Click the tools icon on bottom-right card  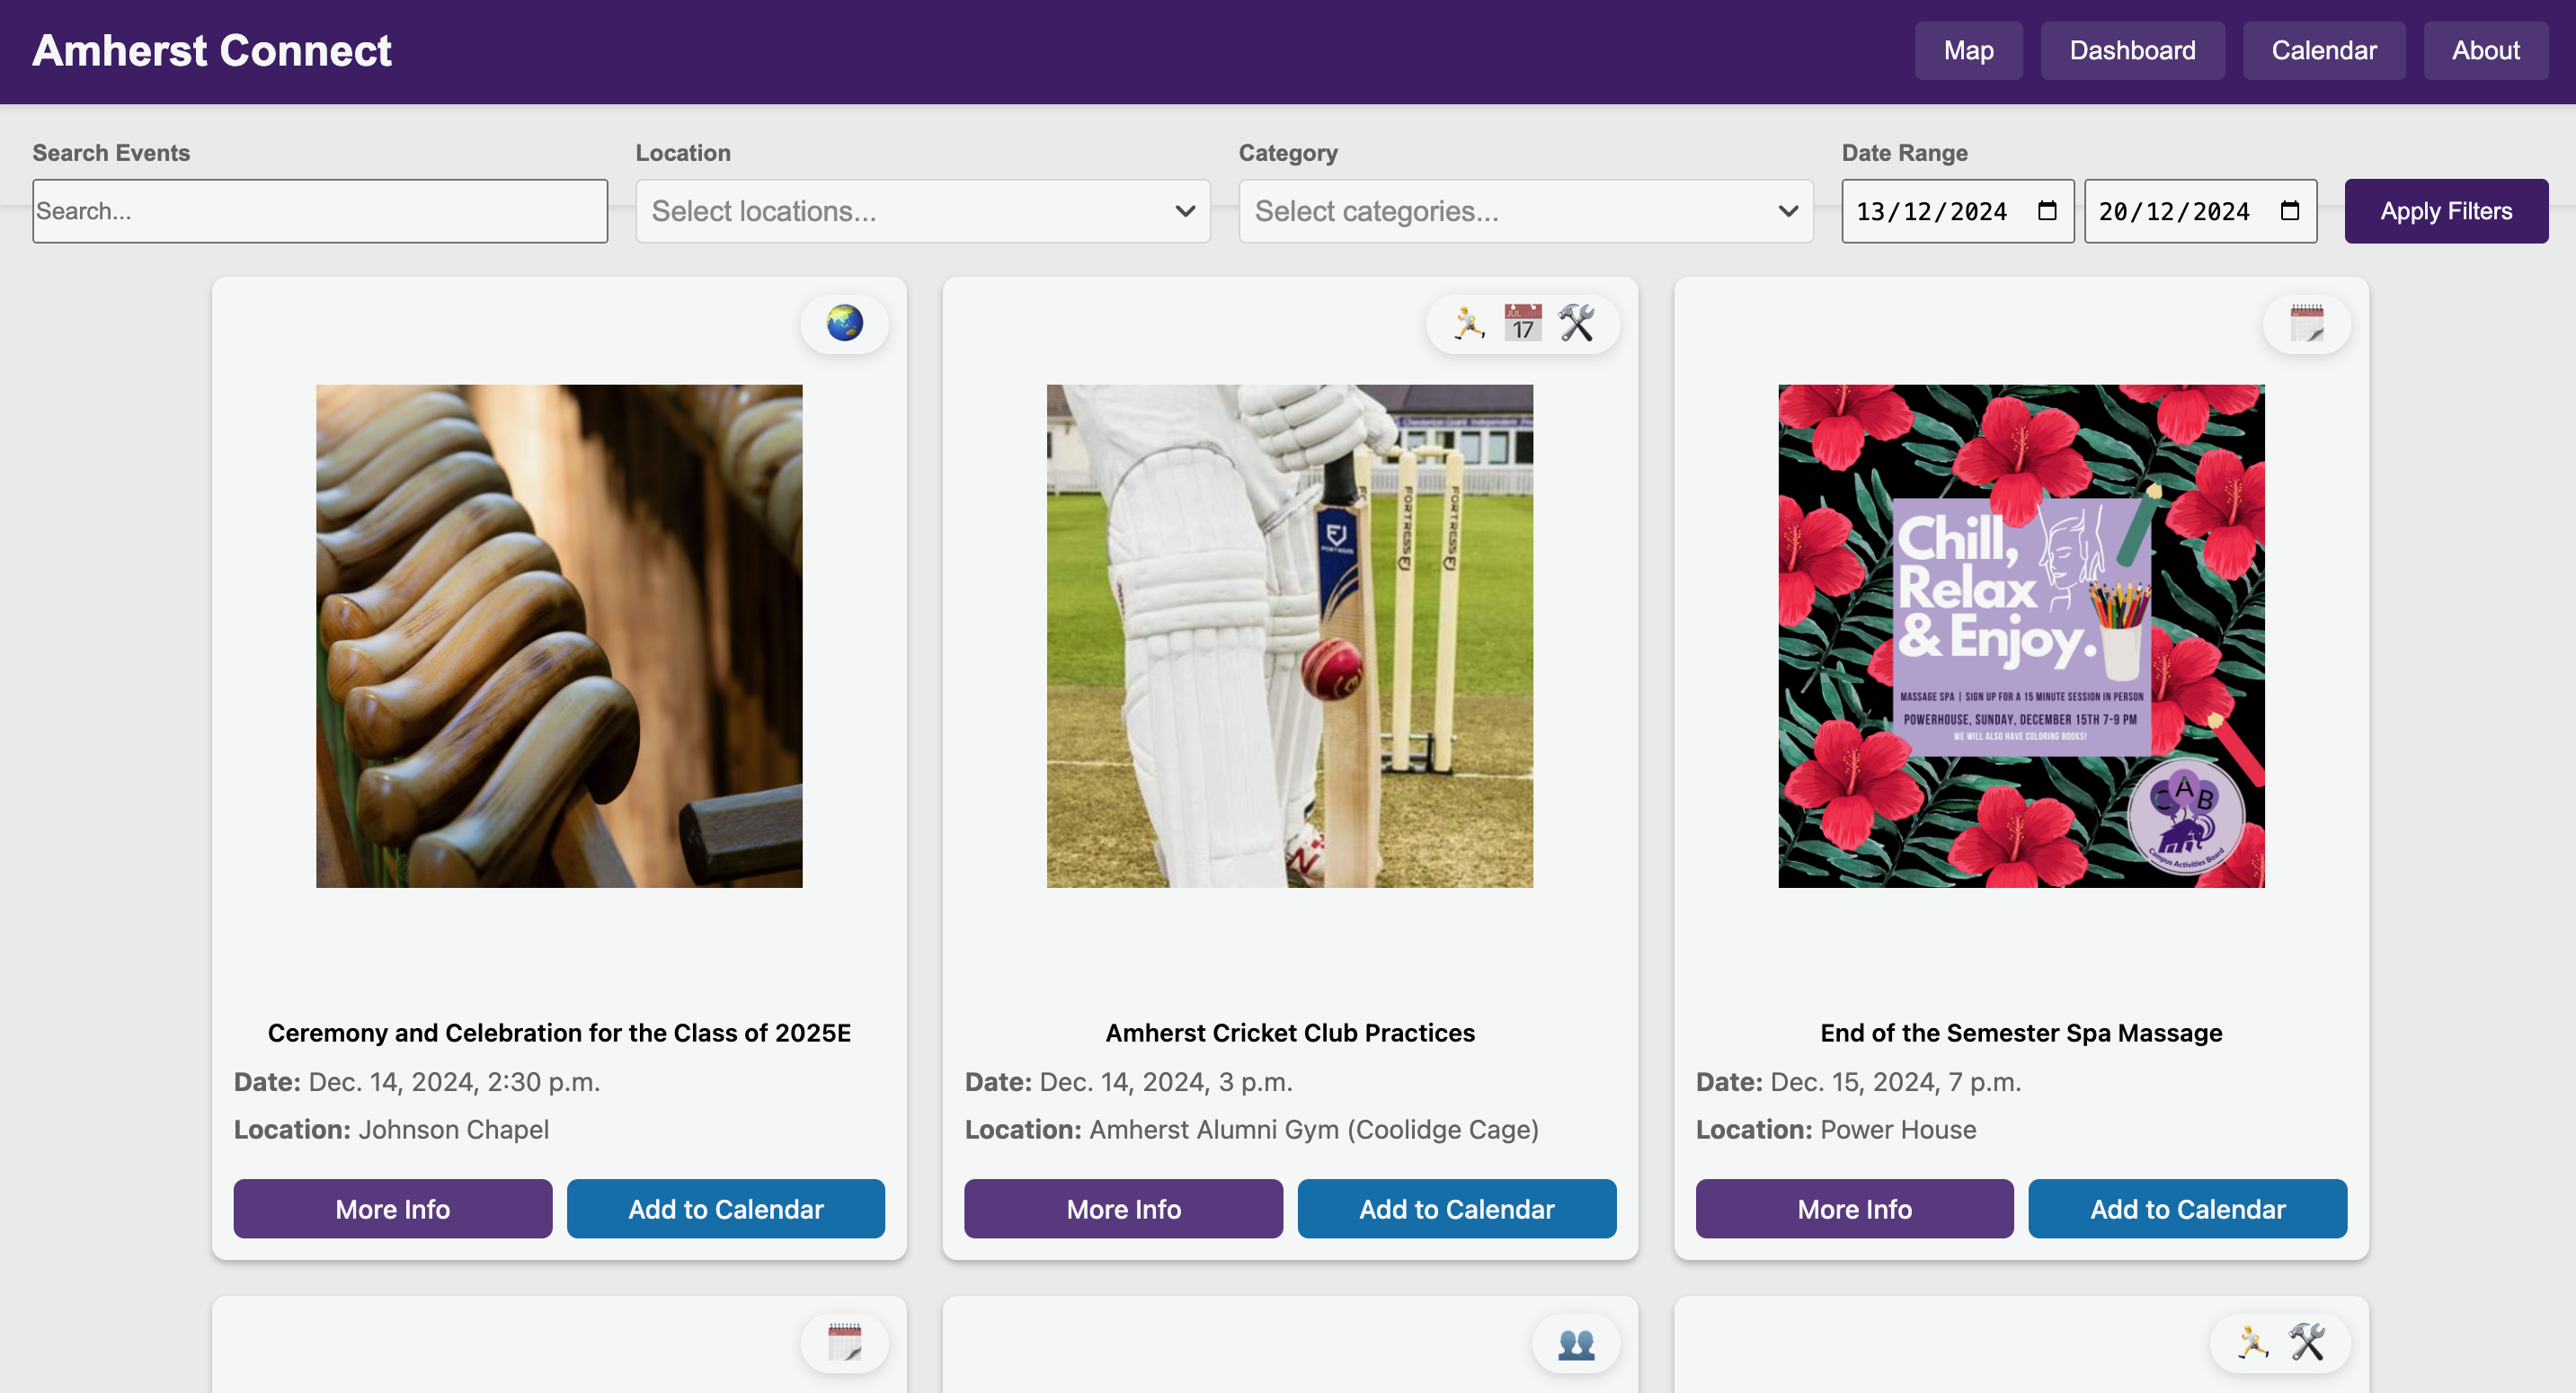pyautogui.click(x=2306, y=1343)
